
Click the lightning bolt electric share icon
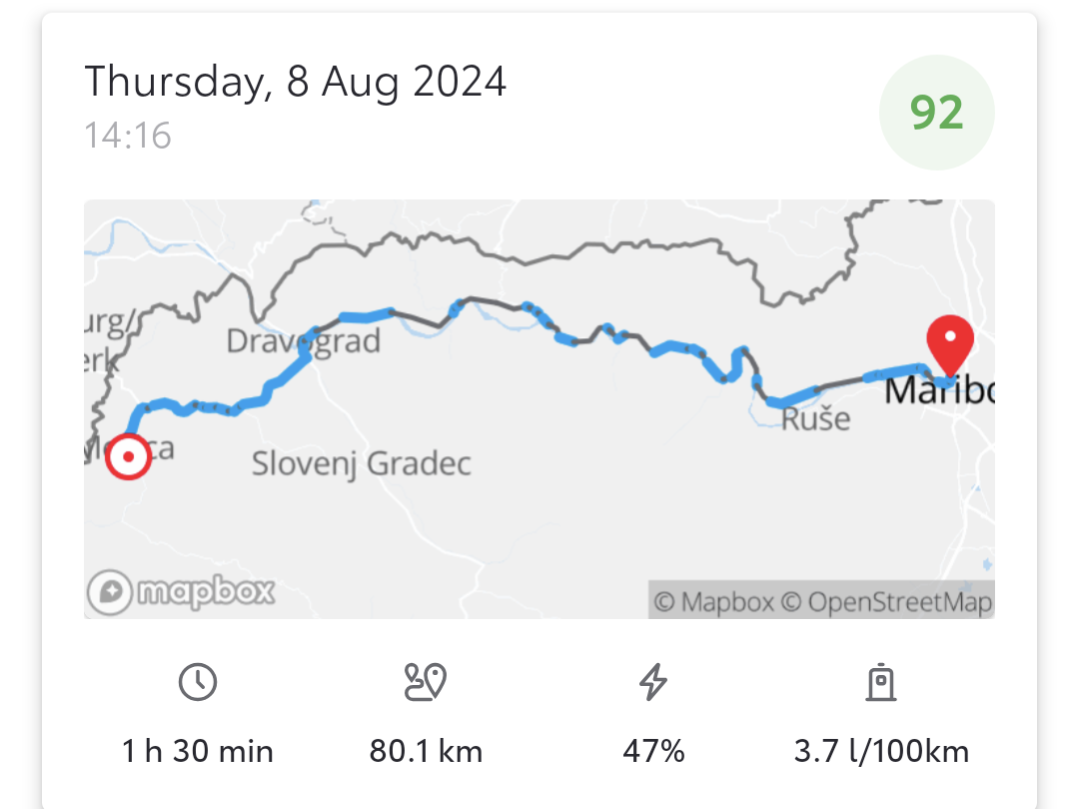(653, 682)
